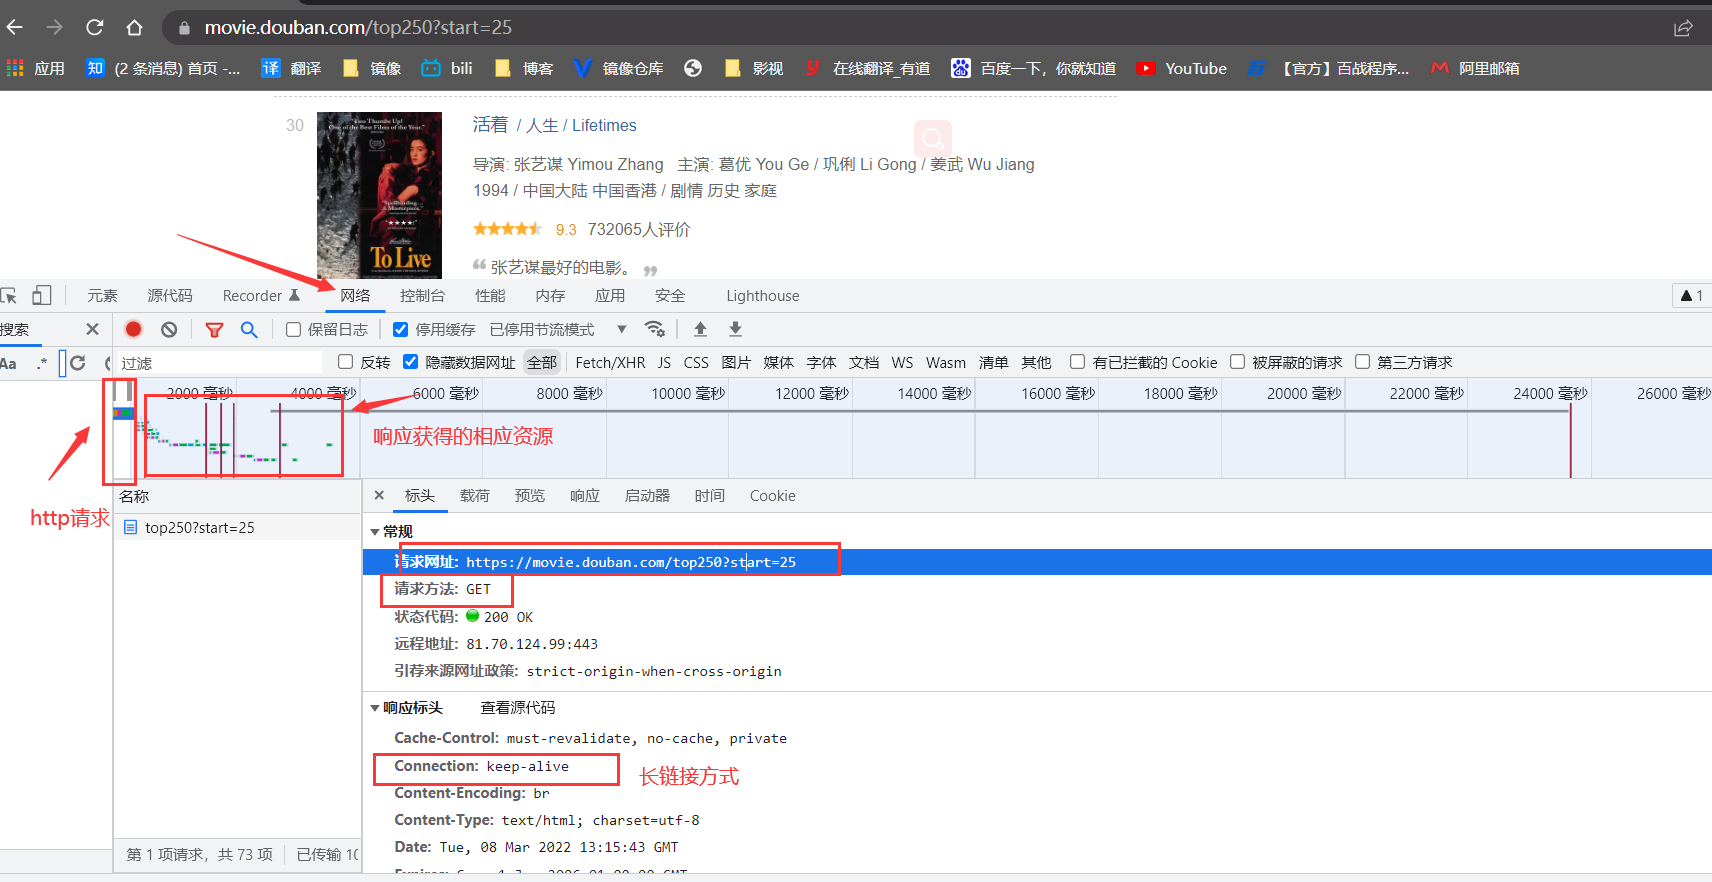Select the 全部 filter type

[x=542, y=362]
